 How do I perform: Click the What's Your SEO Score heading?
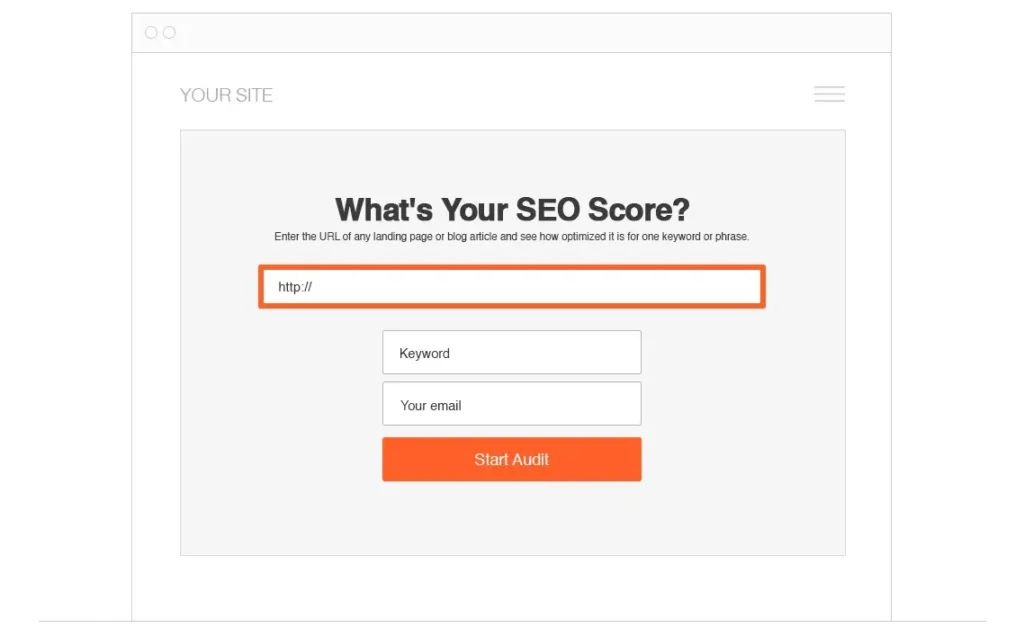coord(512,210)
